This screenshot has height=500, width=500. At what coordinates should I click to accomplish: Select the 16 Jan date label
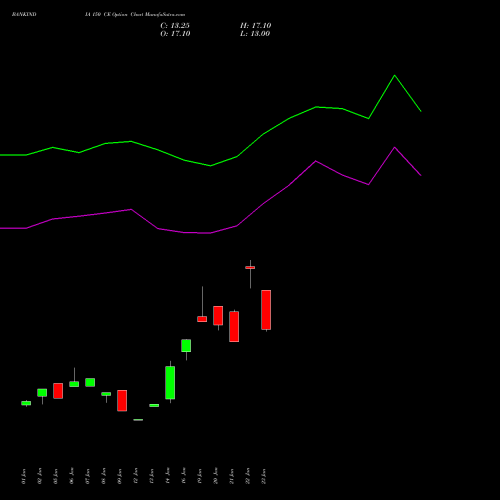(x=184, y=476)
